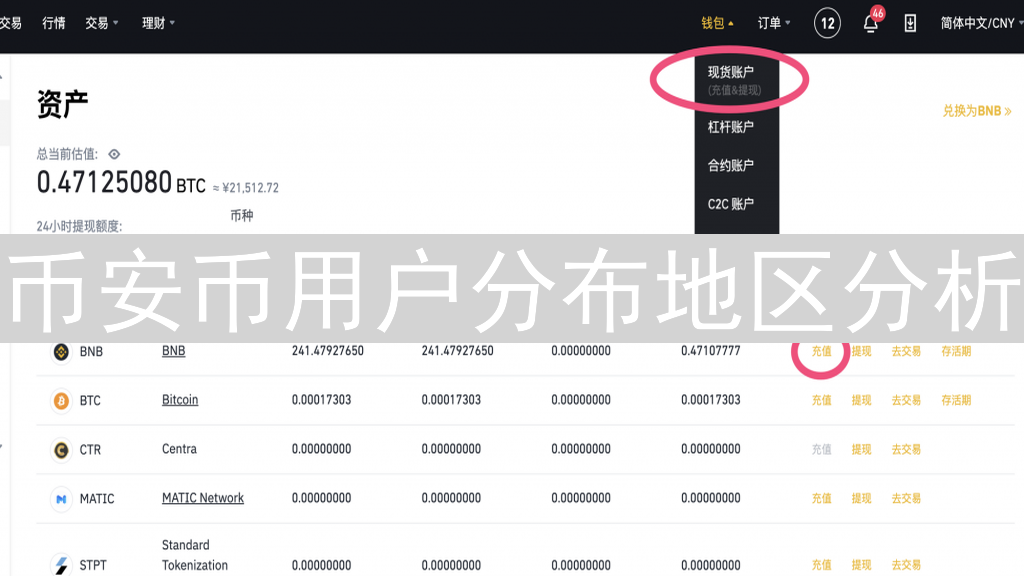Viewport: 1024px width, 576px height.
Task: Click the 兑换为BNB link
Action: tap(977, 111)
